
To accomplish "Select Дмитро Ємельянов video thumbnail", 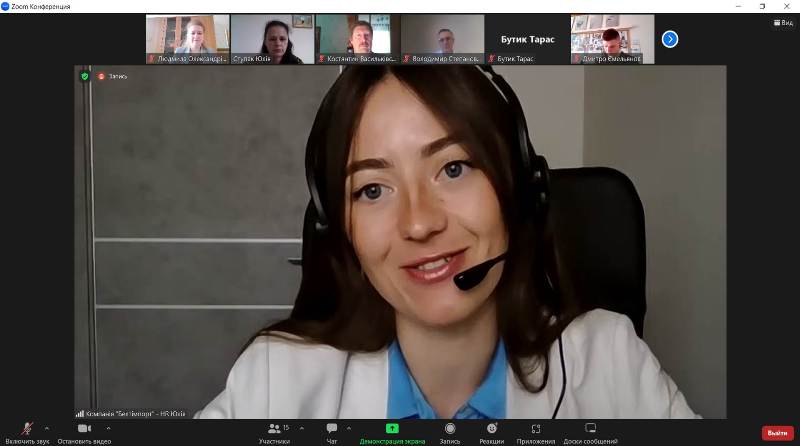I will pyautogui.click(x=612, y=39).
